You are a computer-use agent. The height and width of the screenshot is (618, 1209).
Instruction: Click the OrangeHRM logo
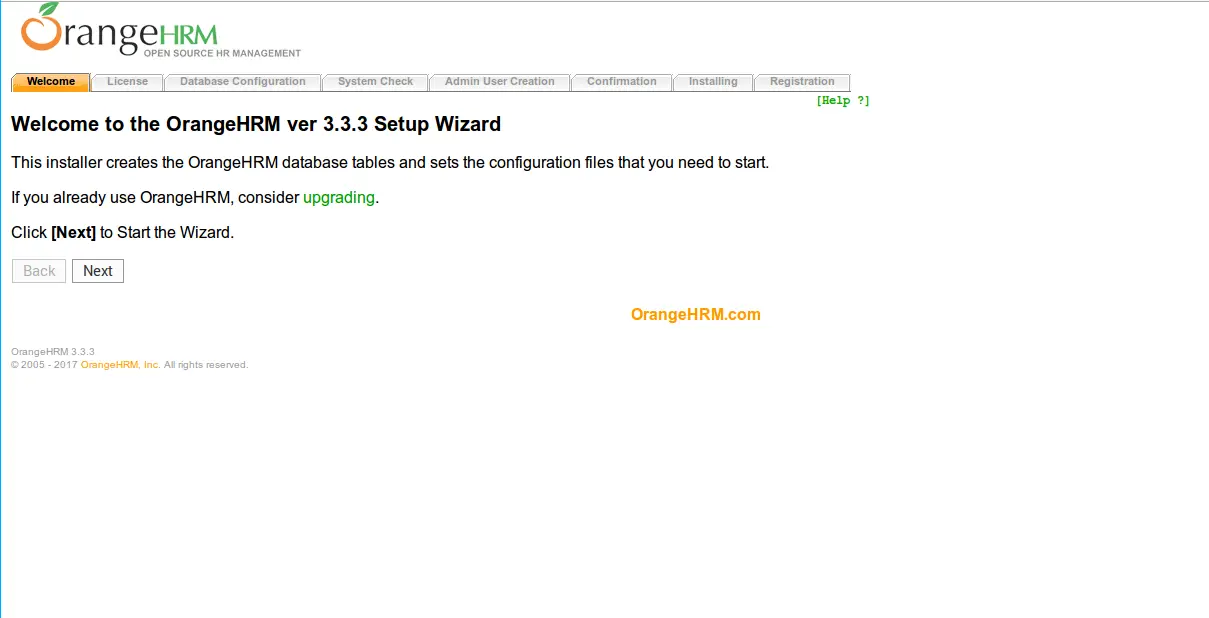161,32
